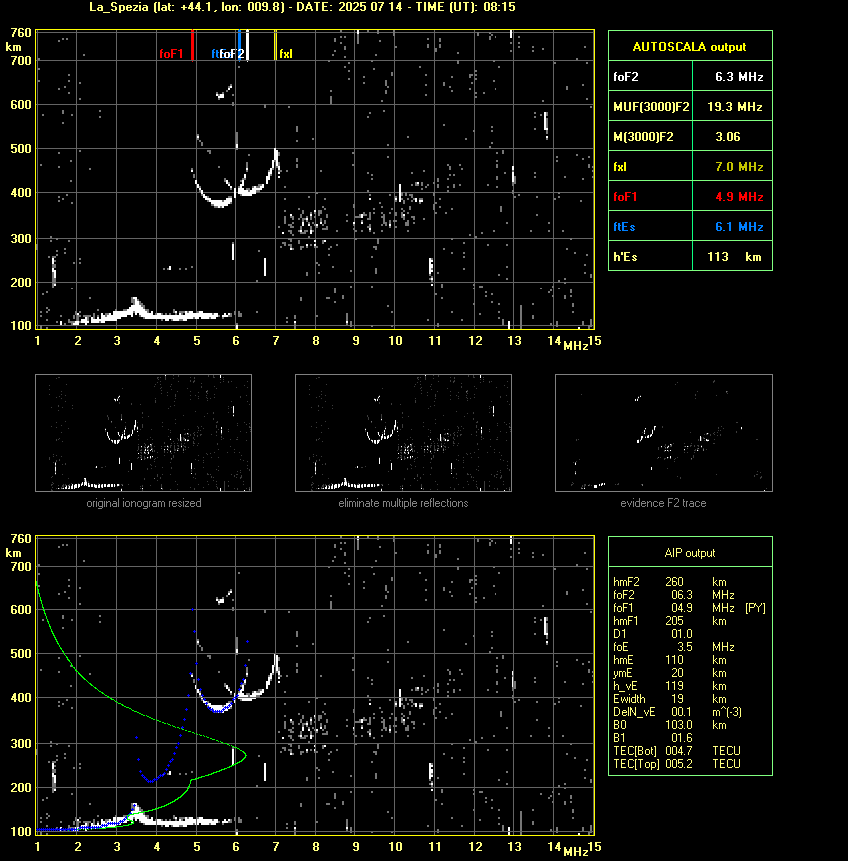
Task: Click the red foF1 label in top plot
Action: click(x=171, y=54)
